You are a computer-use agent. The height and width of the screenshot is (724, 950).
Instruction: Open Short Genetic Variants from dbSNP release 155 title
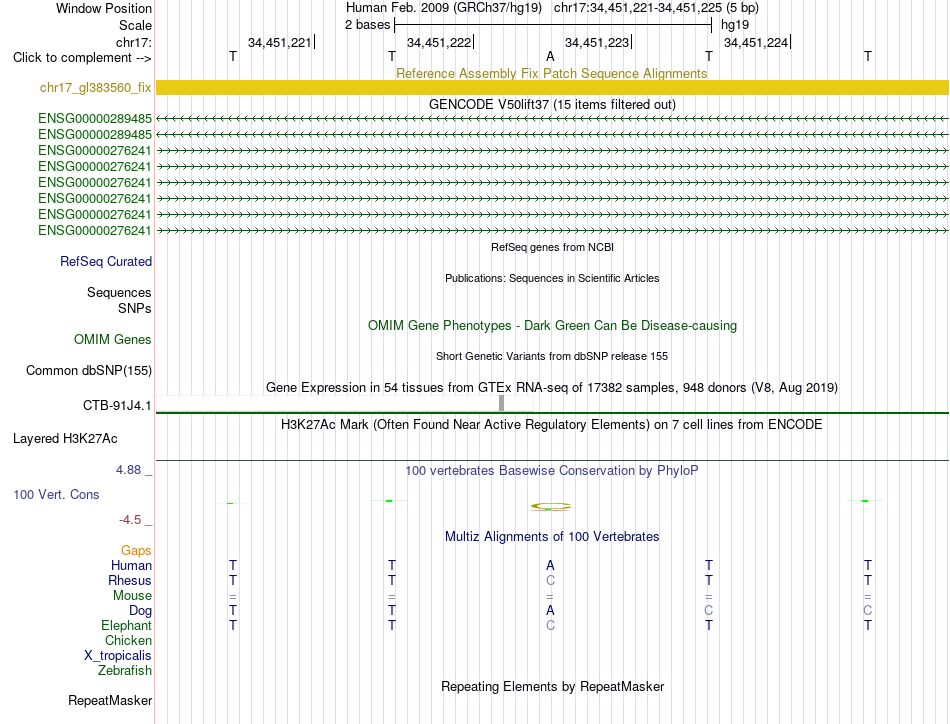pos(552,356)
